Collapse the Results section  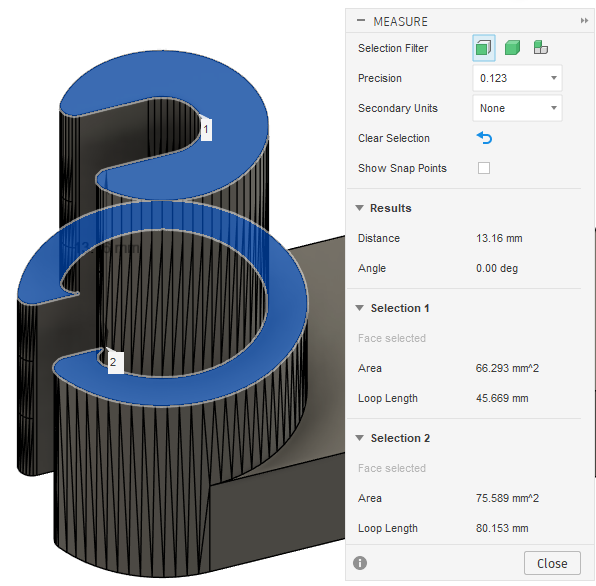[x=359, y=208]
